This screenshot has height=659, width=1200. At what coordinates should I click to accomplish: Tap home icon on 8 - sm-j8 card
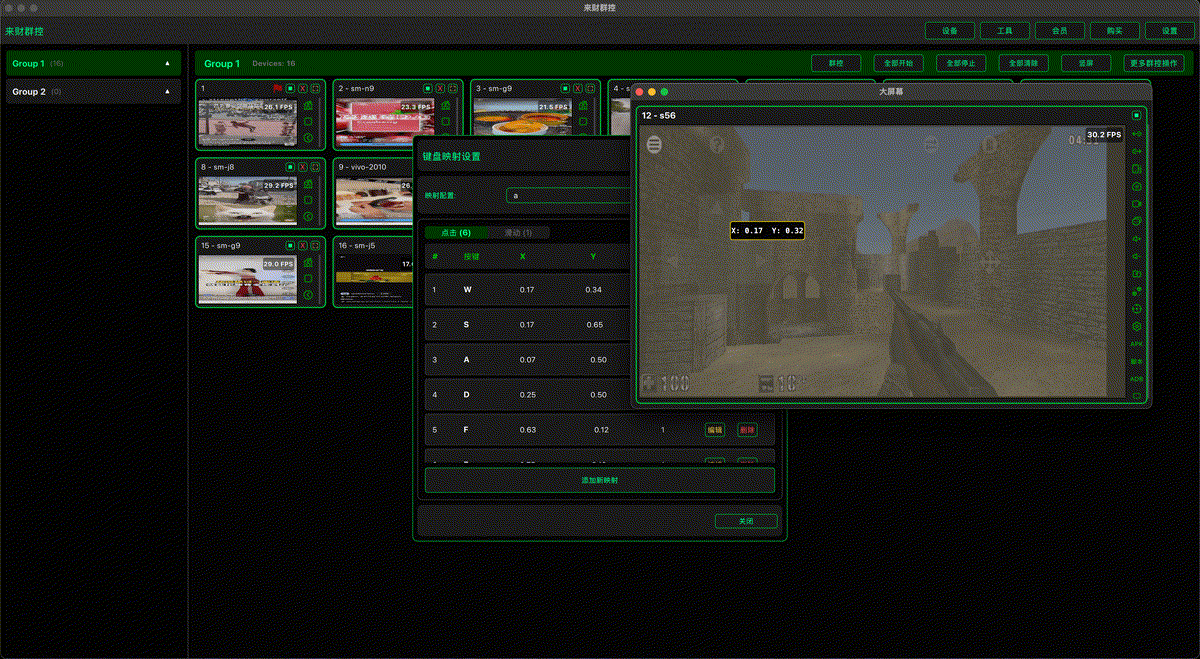click(308, 183)
